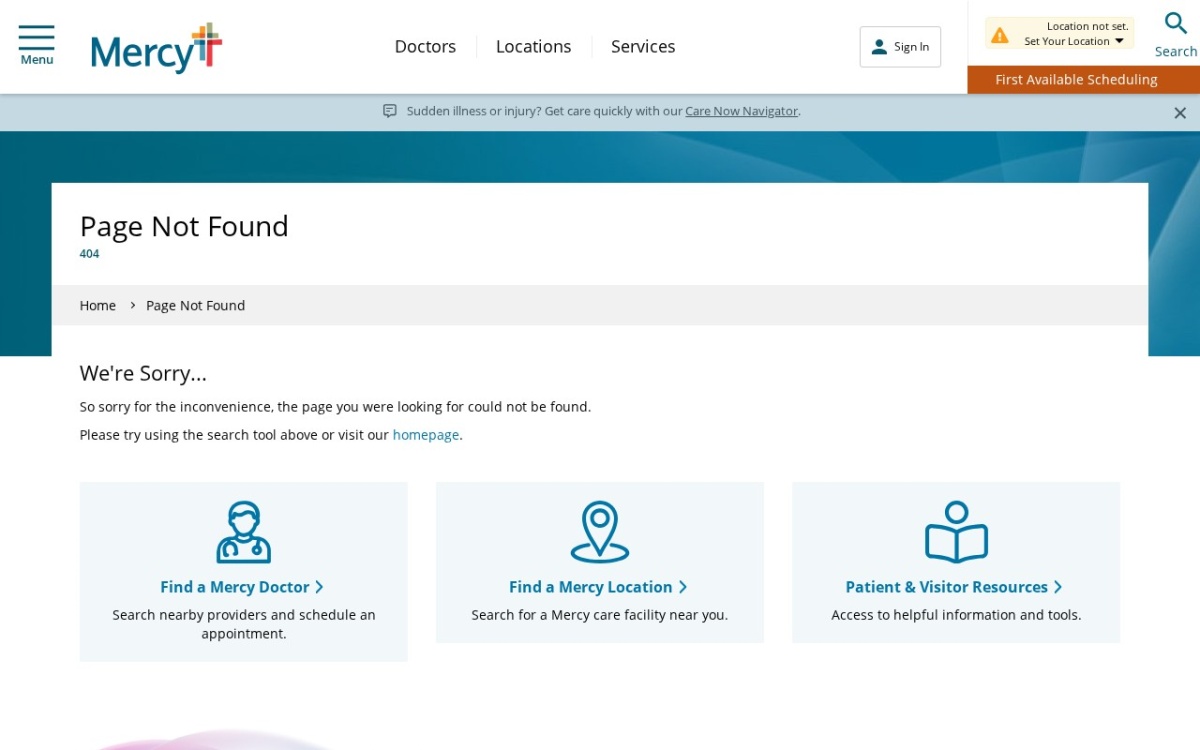Click 'Location not set.' text
Image resolution: width=1200 pixels, height=750 pixels.
pos(1087,26)
